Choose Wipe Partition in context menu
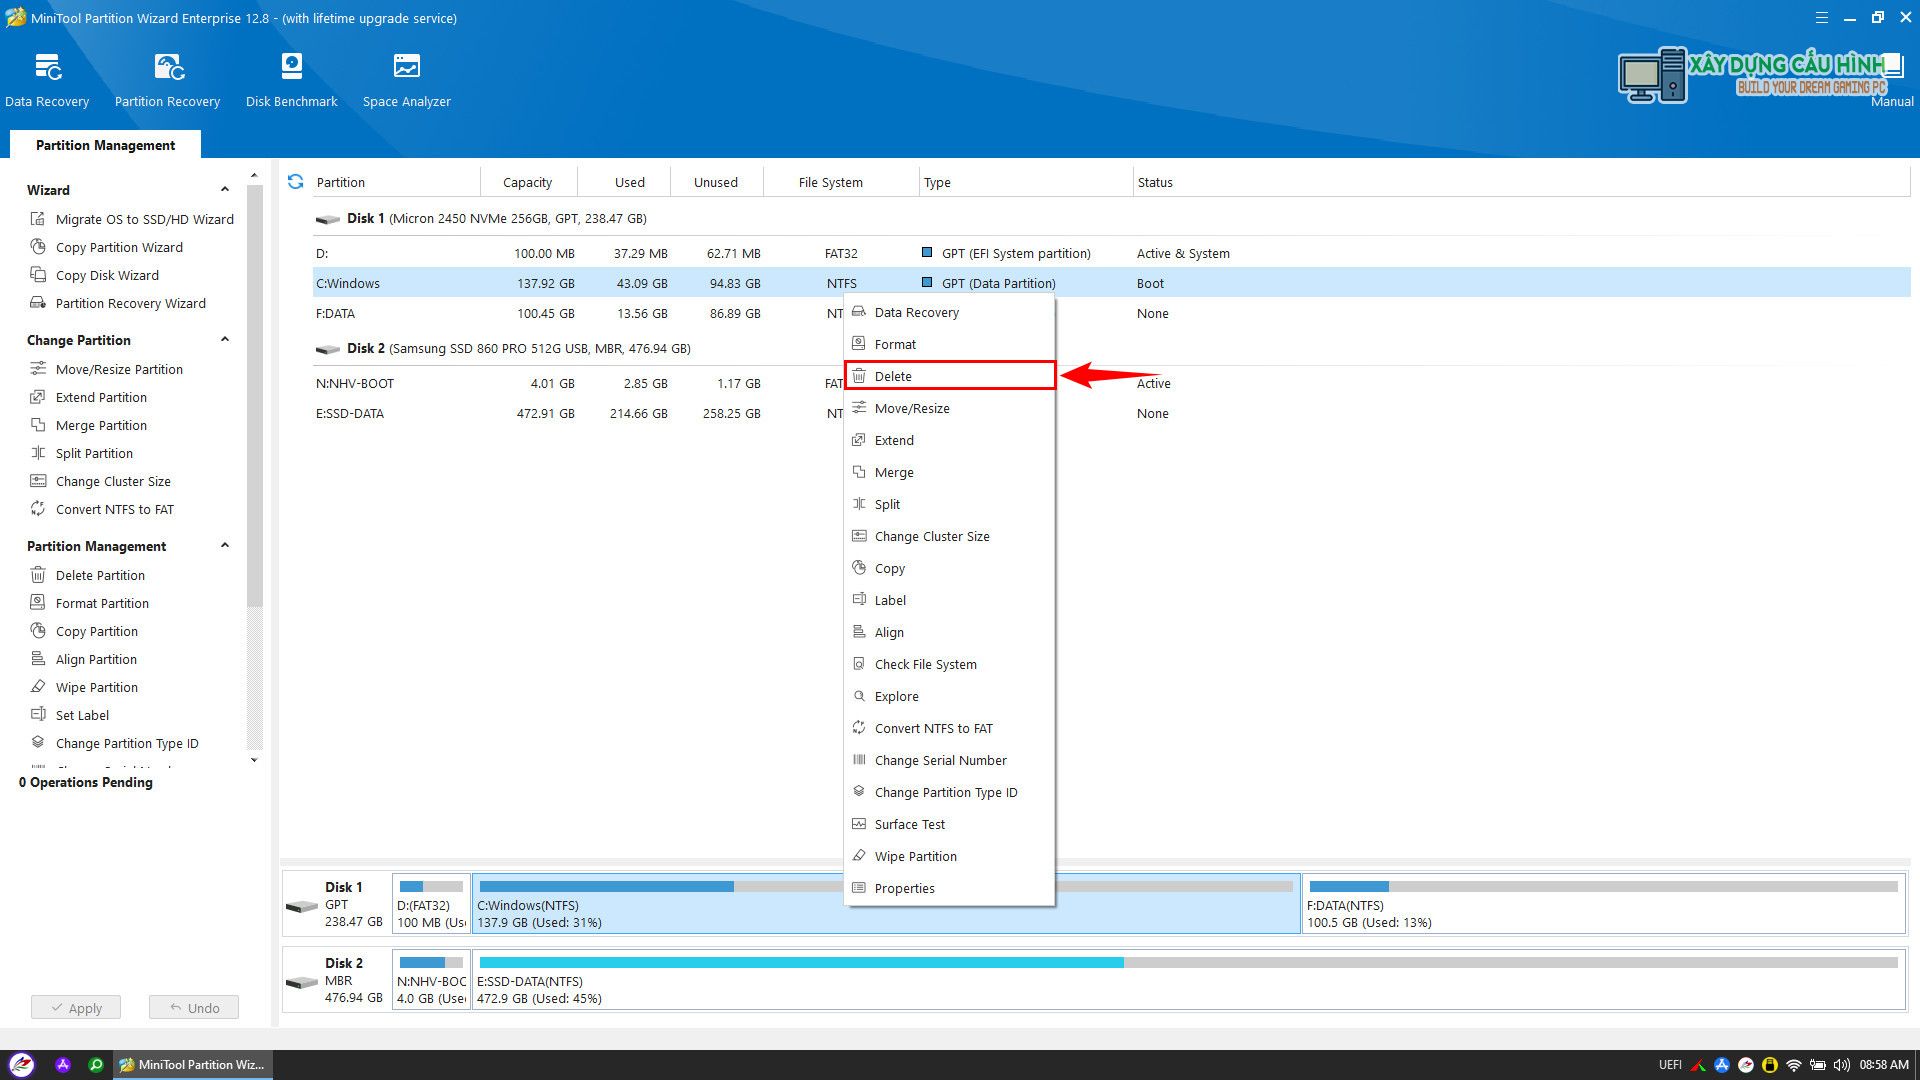This screenshot has height=1080, width=1920. point(949,856)
